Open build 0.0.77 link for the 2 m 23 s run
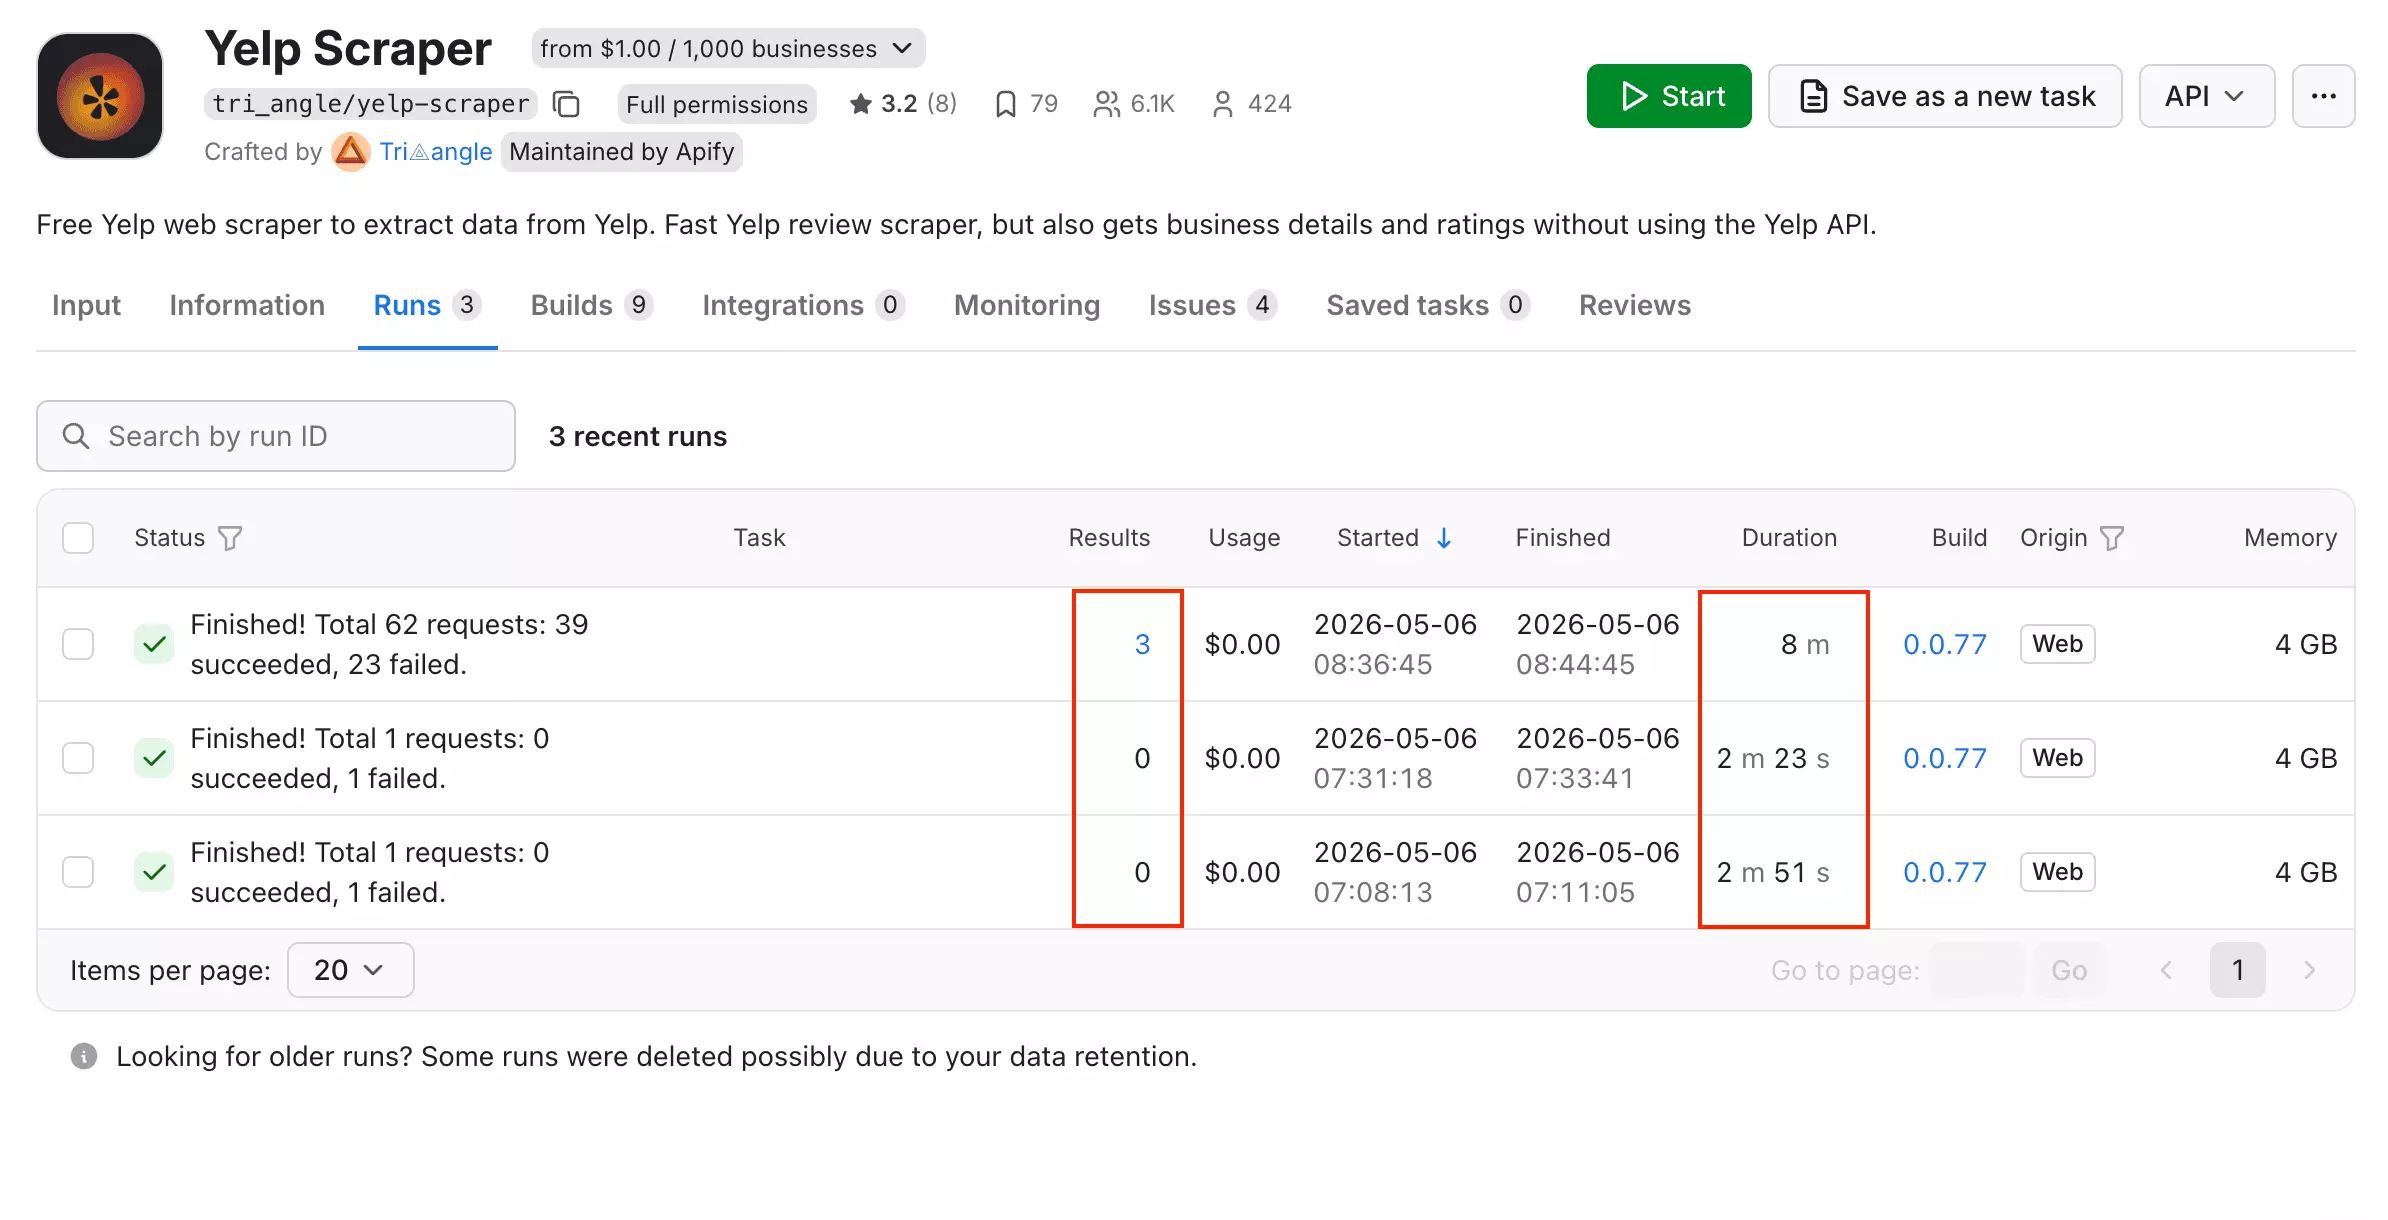 [1945, 758]
